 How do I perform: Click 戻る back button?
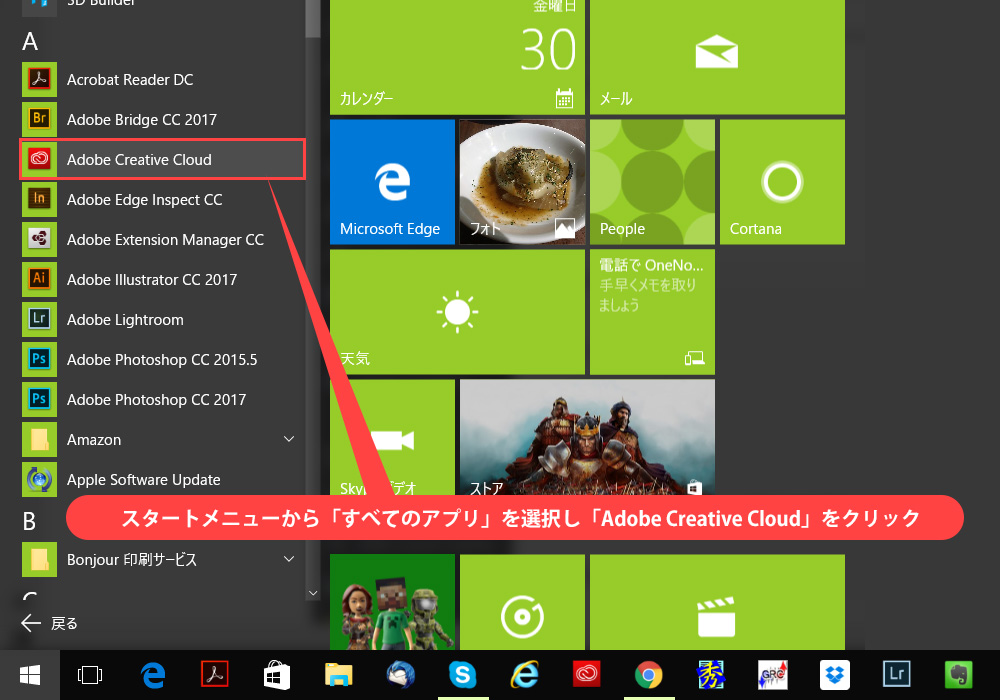(x=49, y=623)
